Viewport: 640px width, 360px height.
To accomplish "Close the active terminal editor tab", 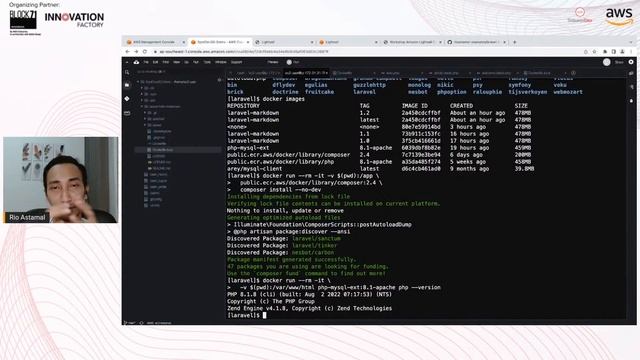I will [x=327, y=73].
